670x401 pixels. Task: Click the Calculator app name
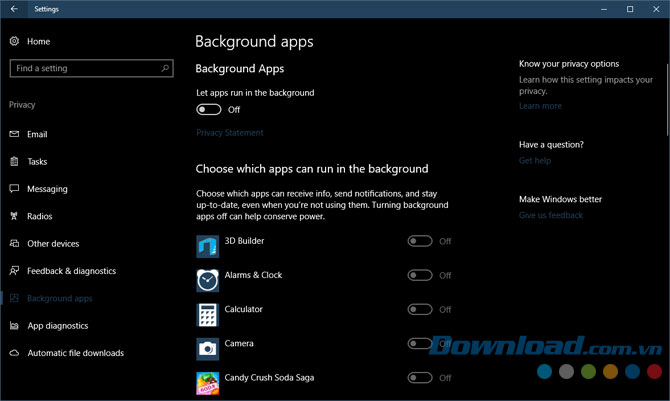(x=244, y=309)
